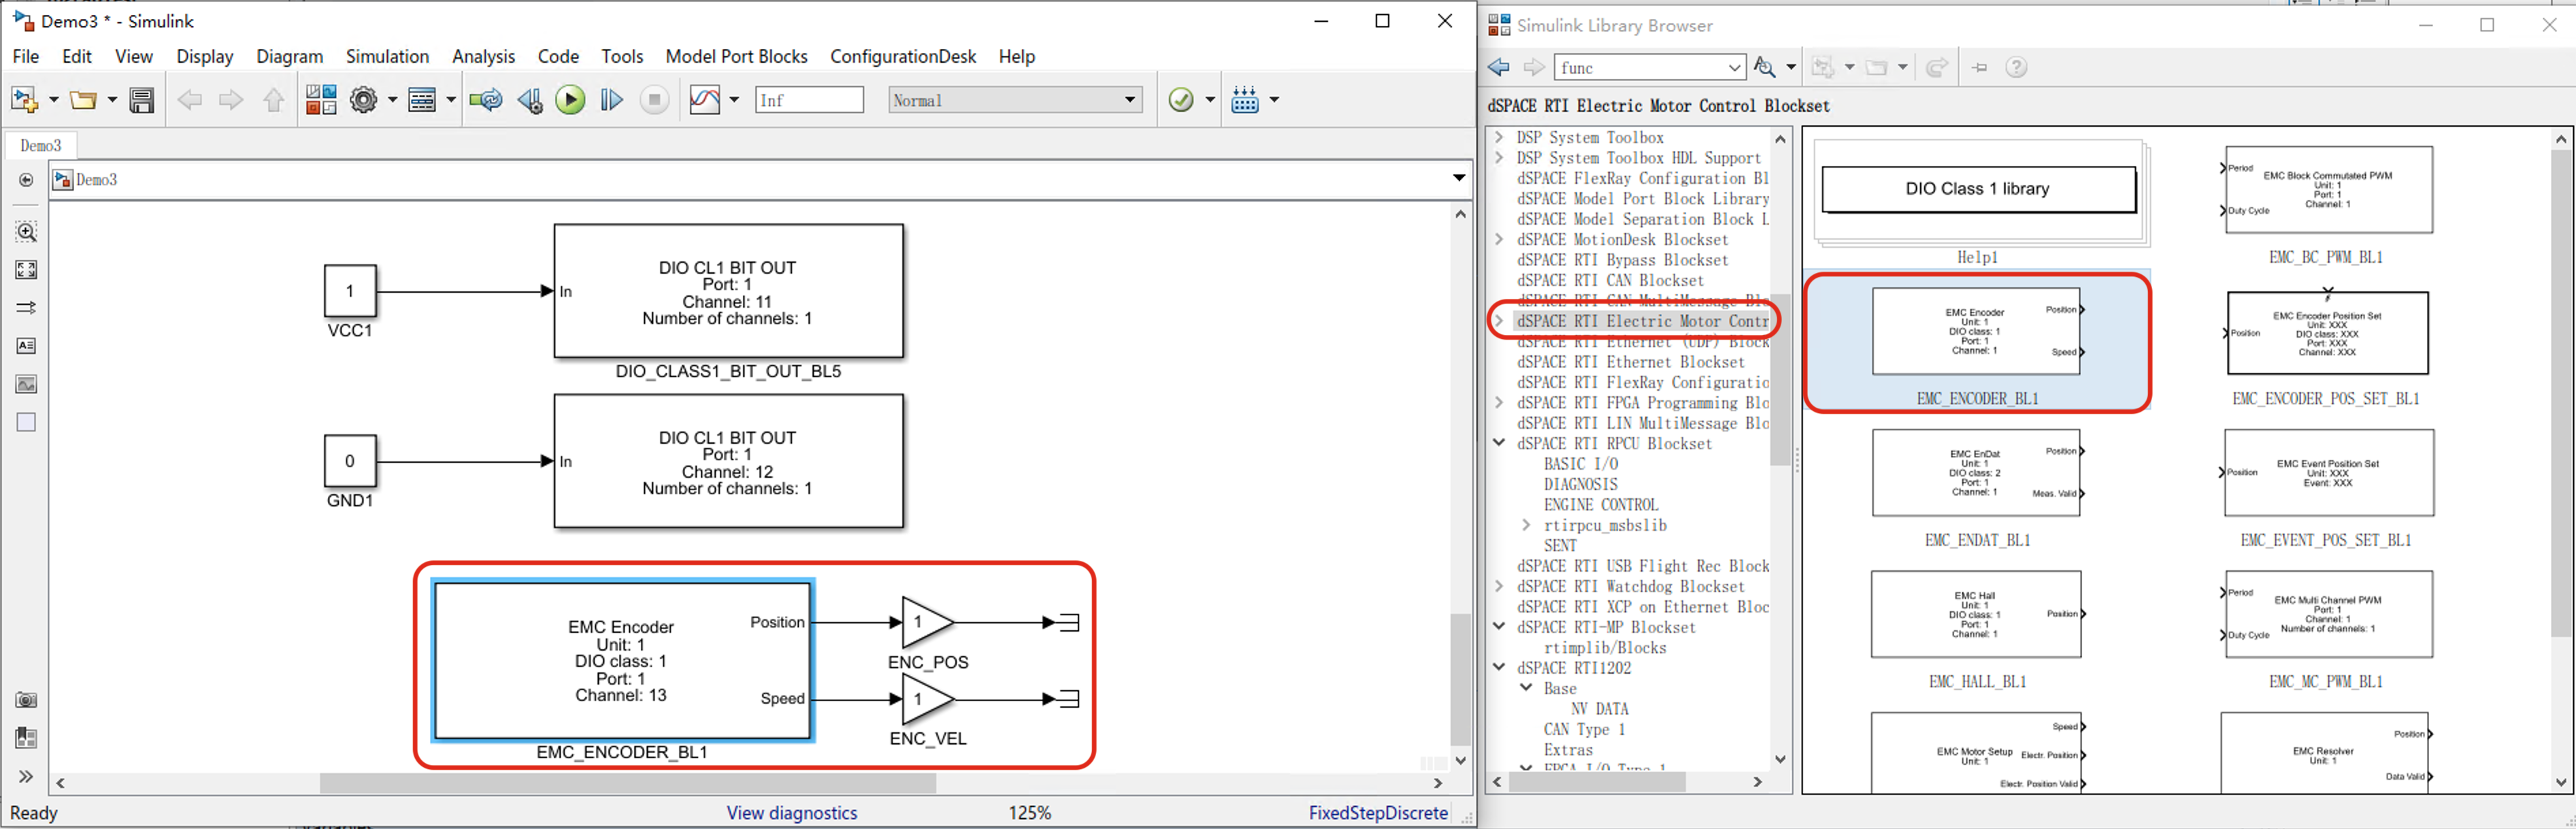
Task: Open the Simulink Library Browser icon
Action: click(x=321, y=100)
